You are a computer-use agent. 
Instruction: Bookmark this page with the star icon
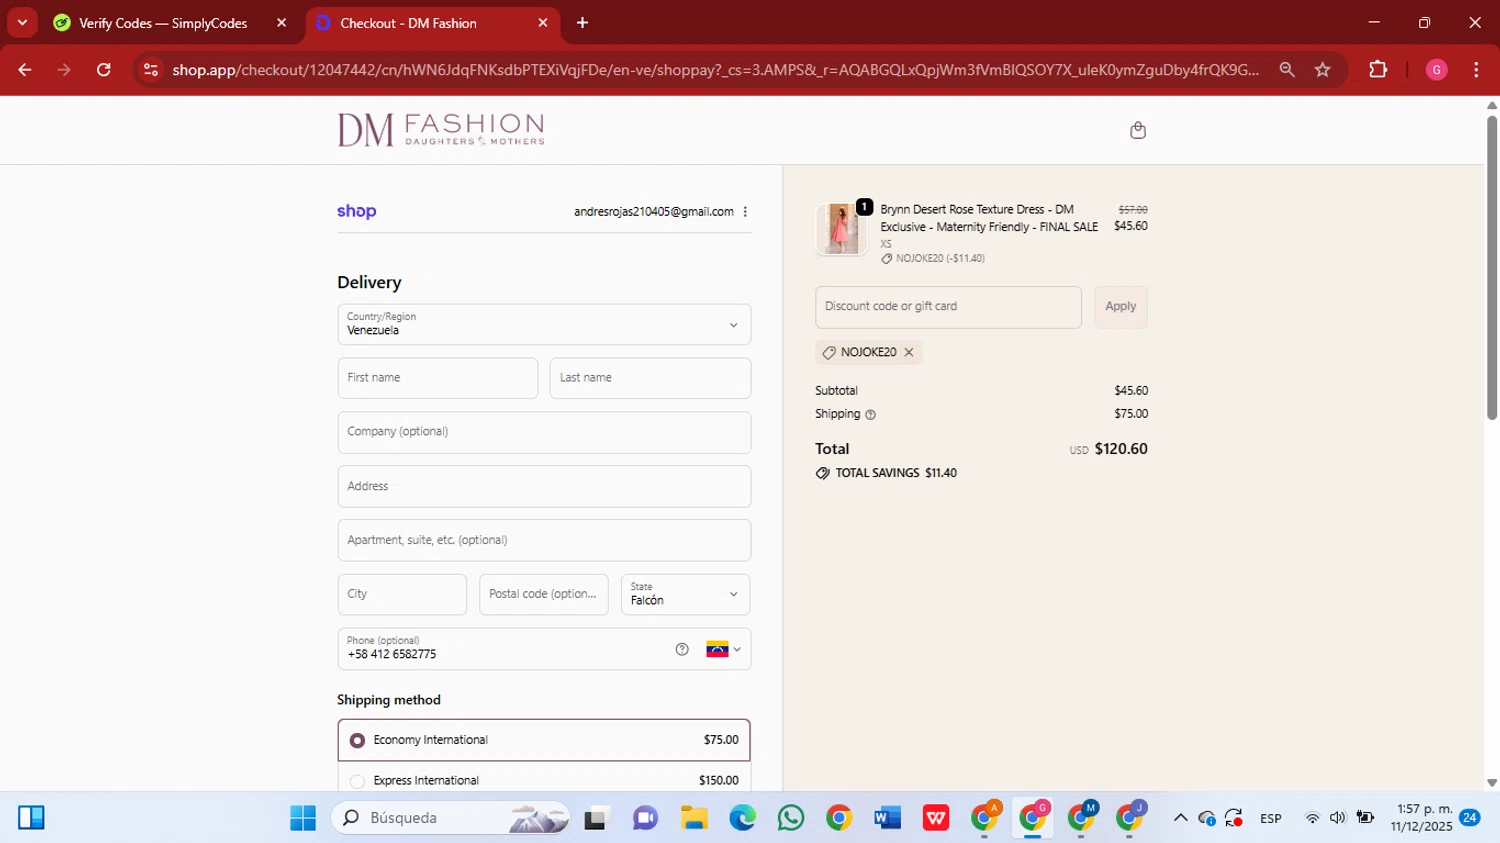click(x=1323, y=70)
